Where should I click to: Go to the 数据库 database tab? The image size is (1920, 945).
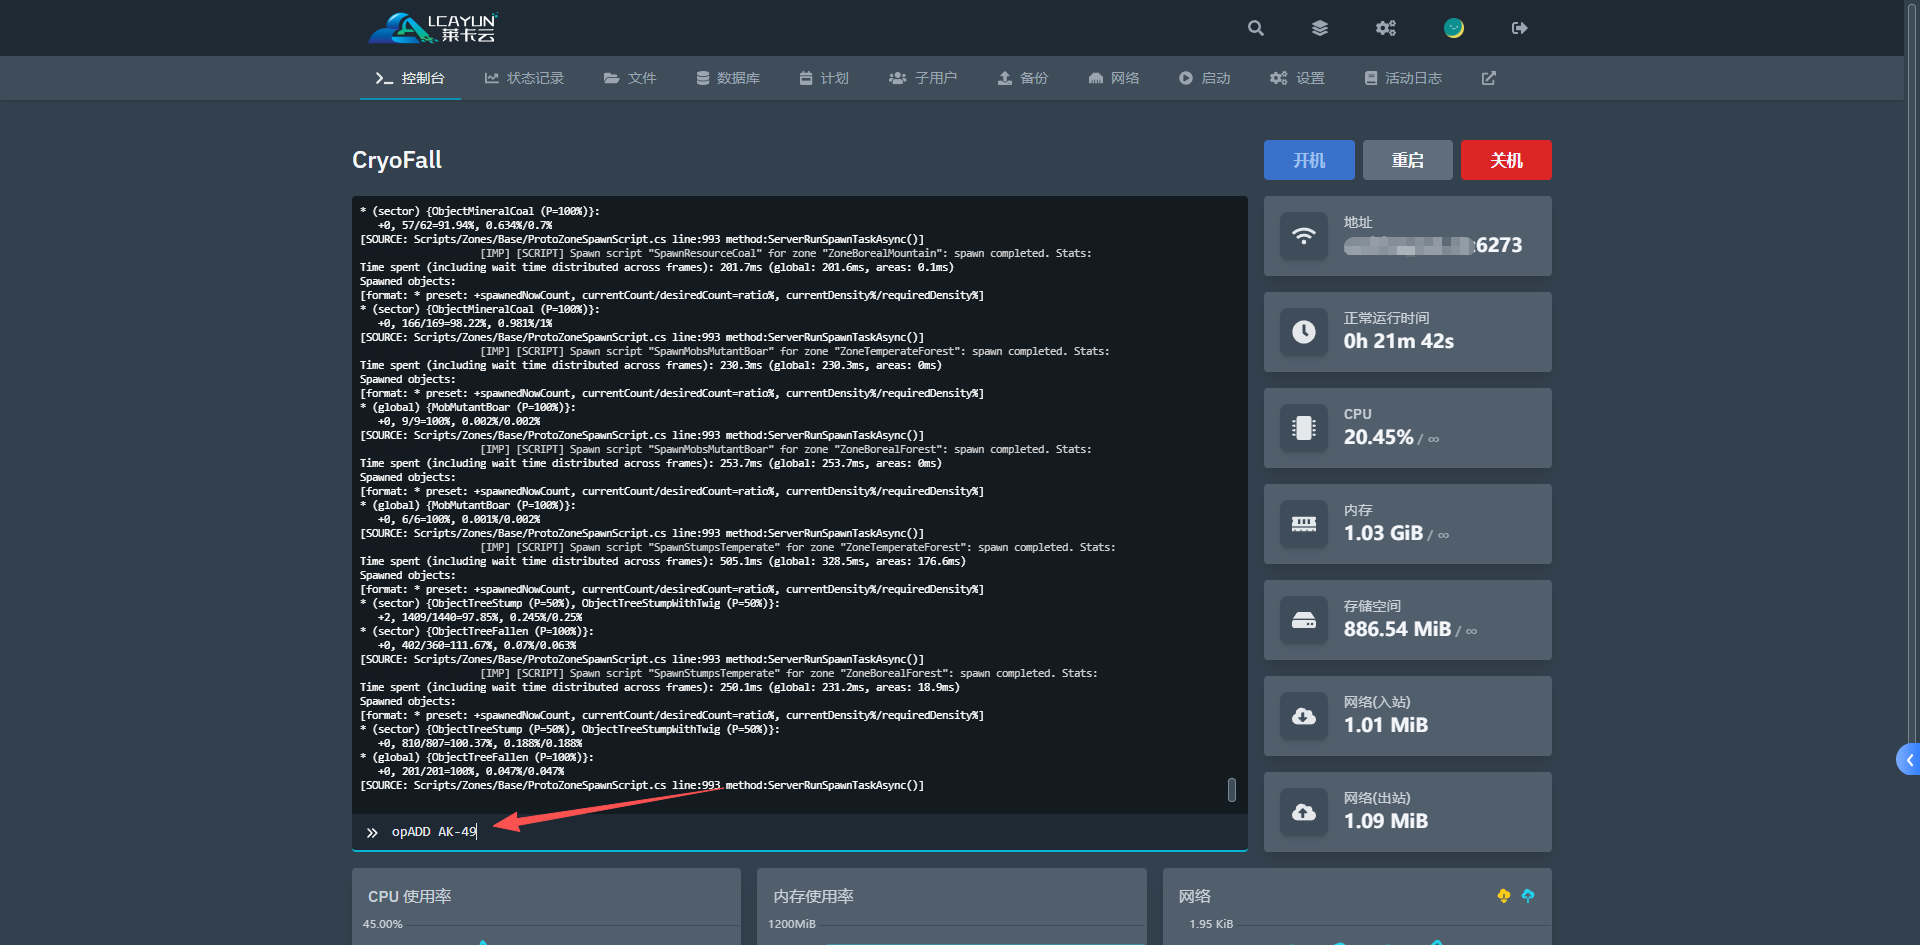click(x=728, y=78)
